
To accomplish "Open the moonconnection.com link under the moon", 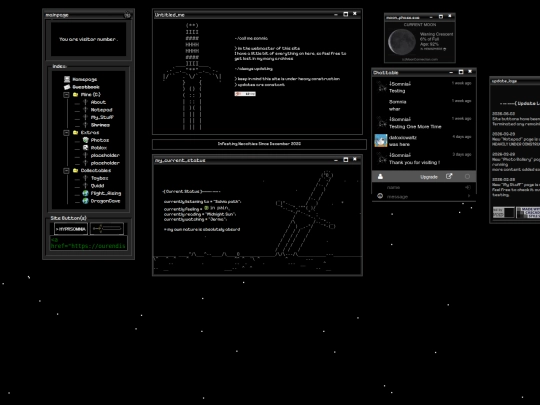I will point(420,60).
